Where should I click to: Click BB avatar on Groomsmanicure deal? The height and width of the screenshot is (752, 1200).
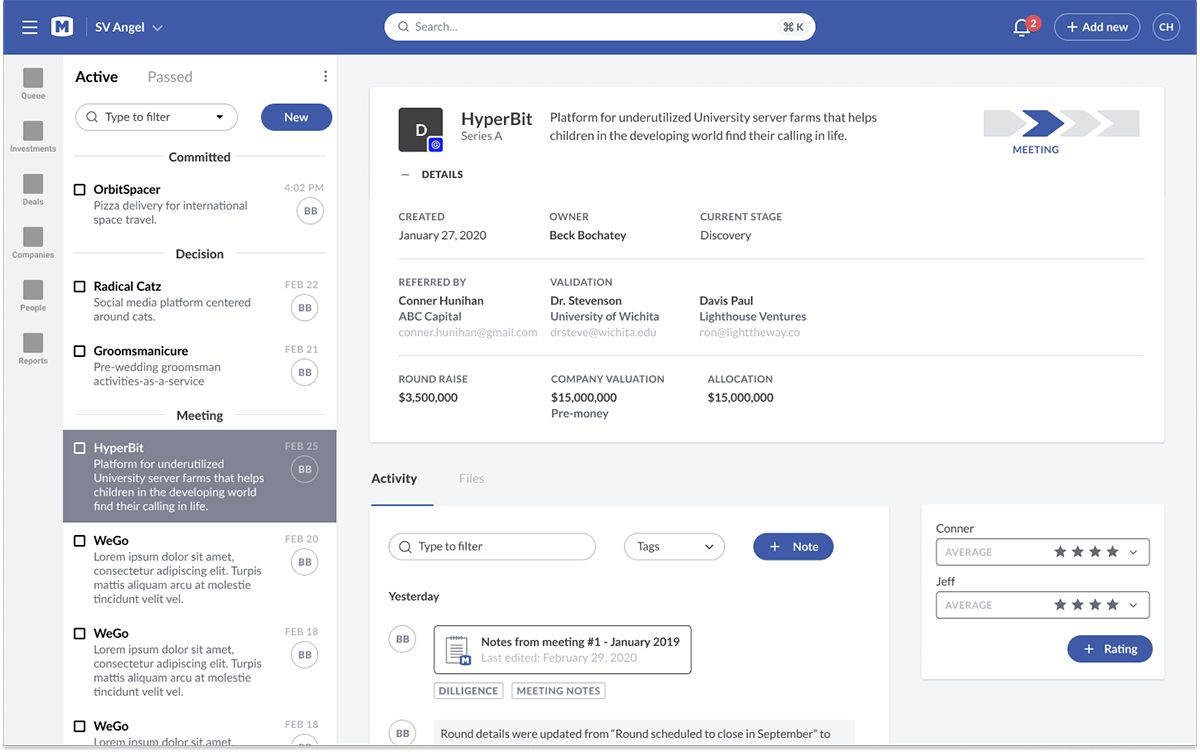pos(304,372)
